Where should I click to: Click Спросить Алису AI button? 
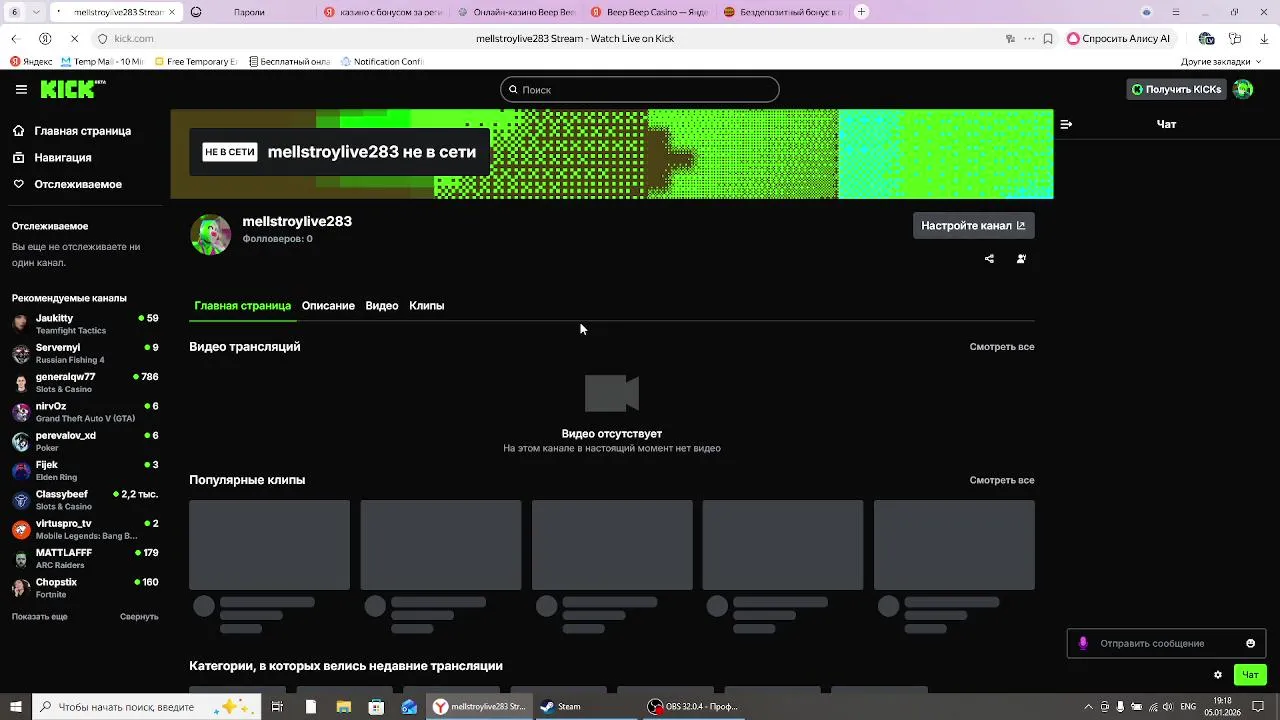1118,39
